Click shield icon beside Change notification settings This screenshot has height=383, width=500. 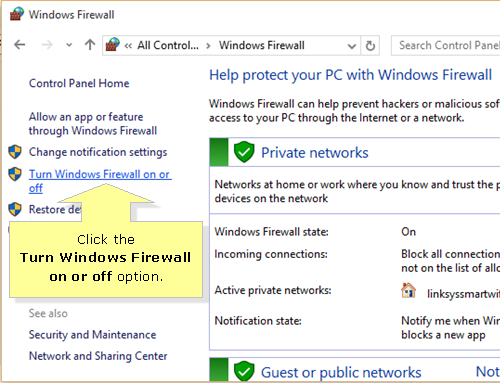[15, 152]
